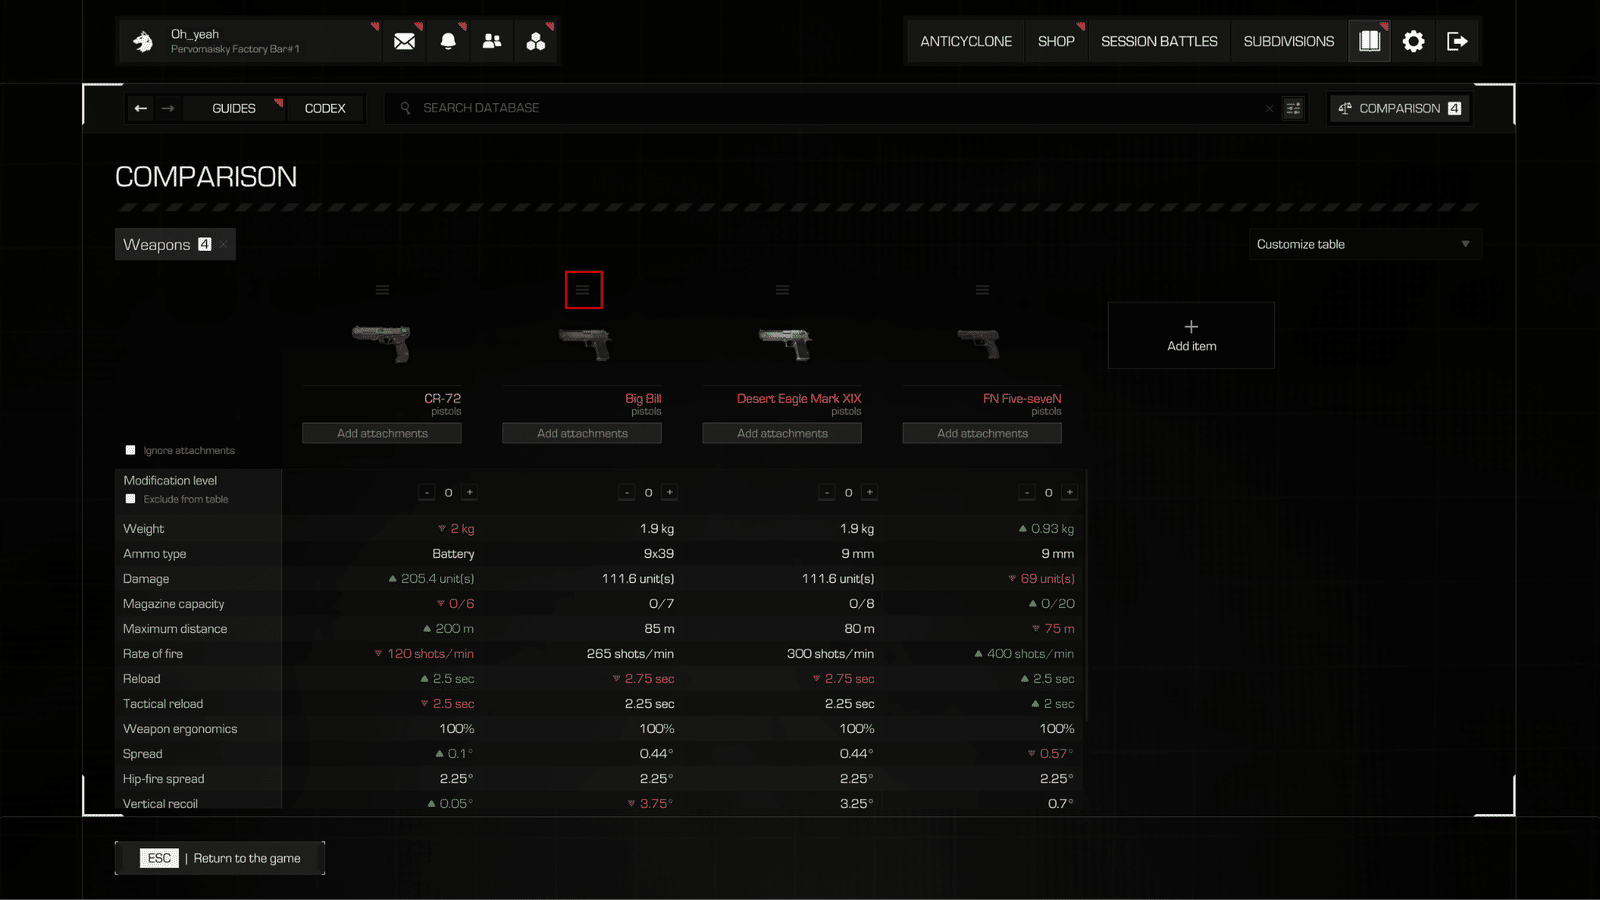Add attachments to CR-72
Image resolution: width=1600 pixels, height=900 pixels.
(x=382, y=433)
